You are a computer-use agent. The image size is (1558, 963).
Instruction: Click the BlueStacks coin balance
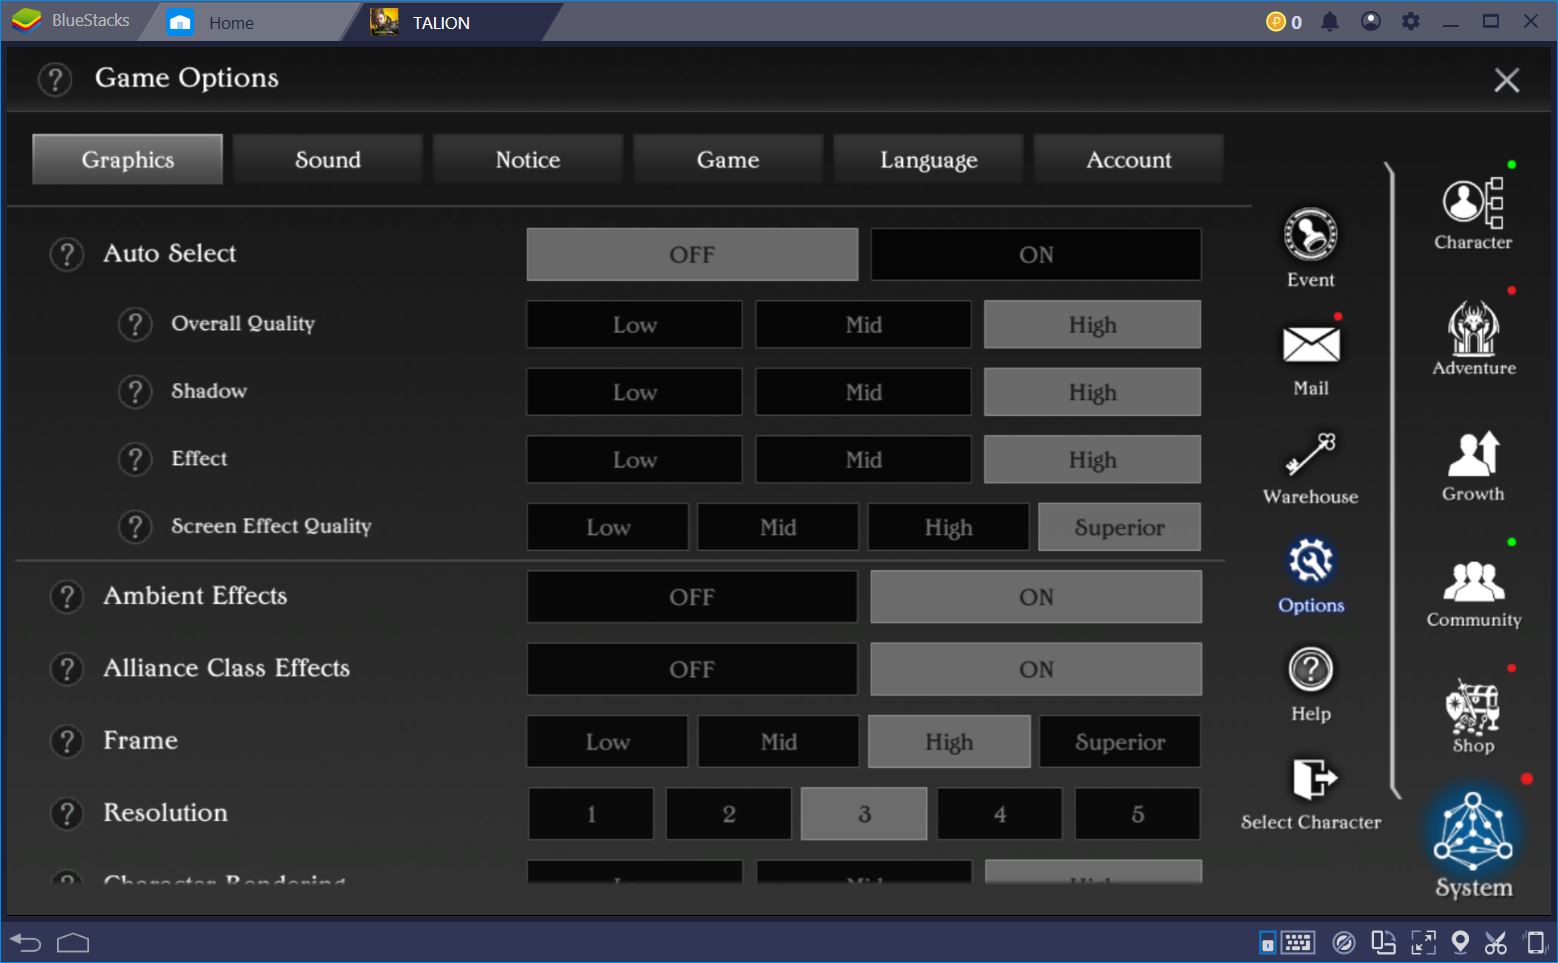tap(1284, 22)
